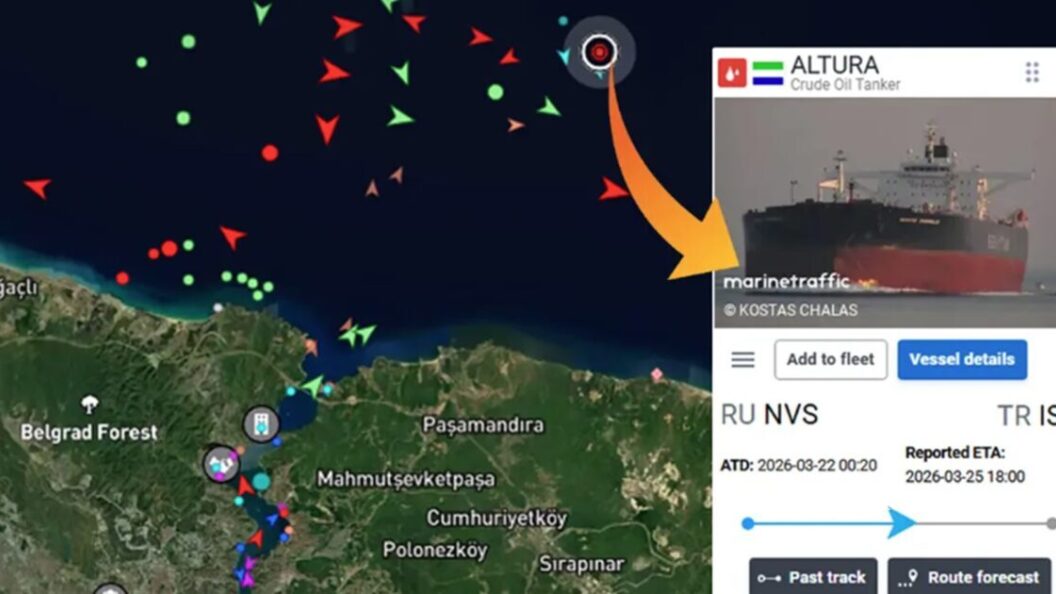Click the large green circle vessel near ALTURA

pyautogui.click(x=495, y=92)
